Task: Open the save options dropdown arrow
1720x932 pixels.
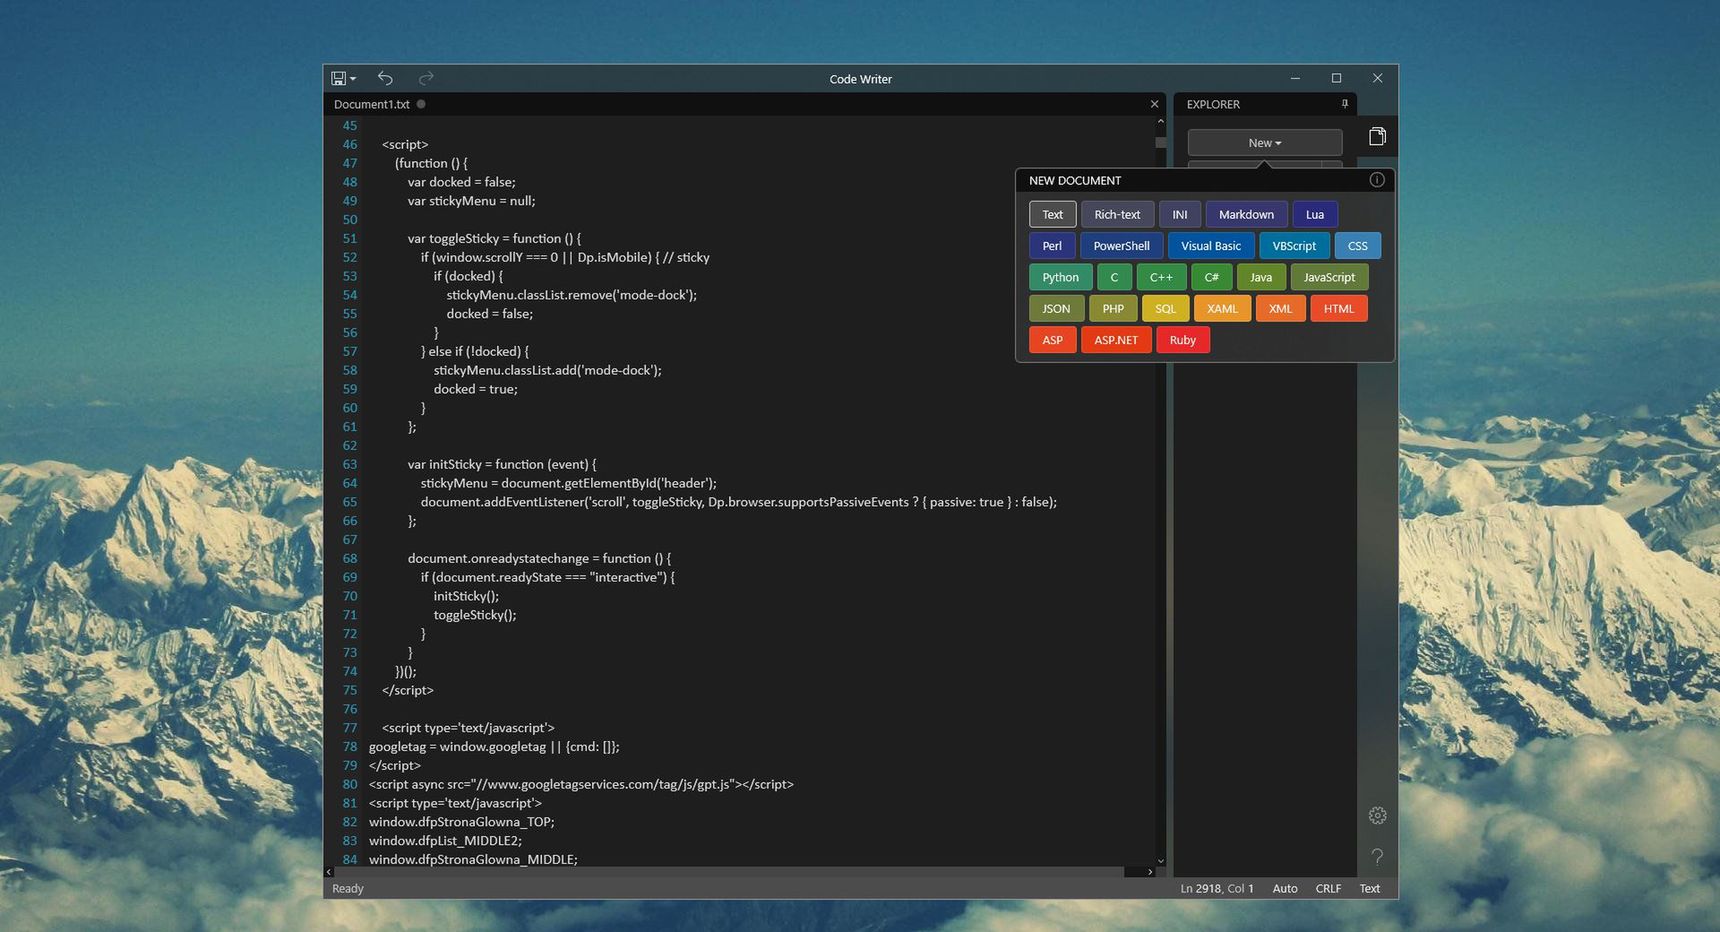Action: (x=353, y=79)
